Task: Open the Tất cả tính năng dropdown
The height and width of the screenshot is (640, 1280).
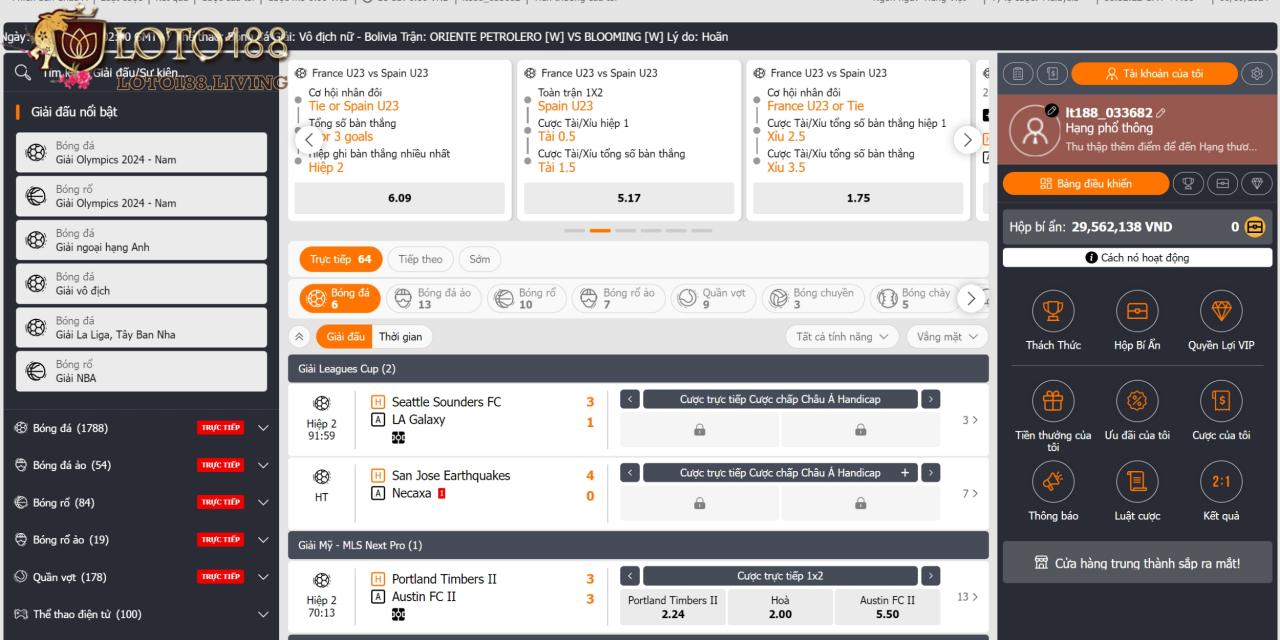Action: click(842, 337)
